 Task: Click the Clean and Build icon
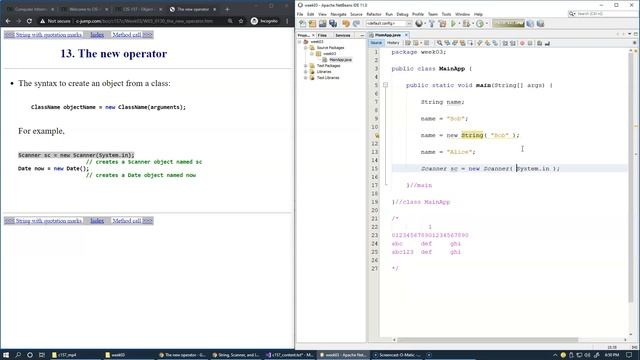click(x=442, y=24)
